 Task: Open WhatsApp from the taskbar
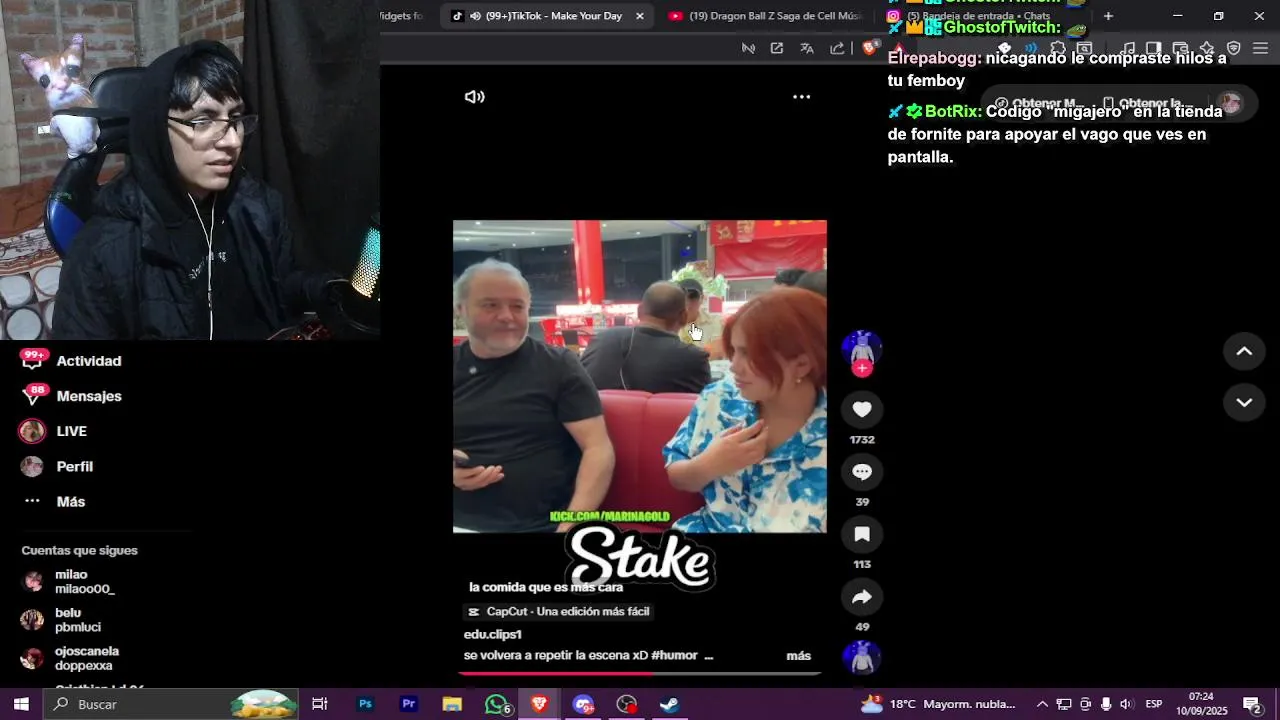click(x=496, y=704)
